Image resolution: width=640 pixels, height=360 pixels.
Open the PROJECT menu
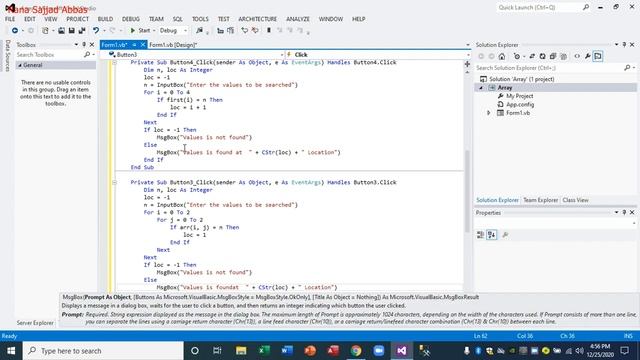click(78, 19)
